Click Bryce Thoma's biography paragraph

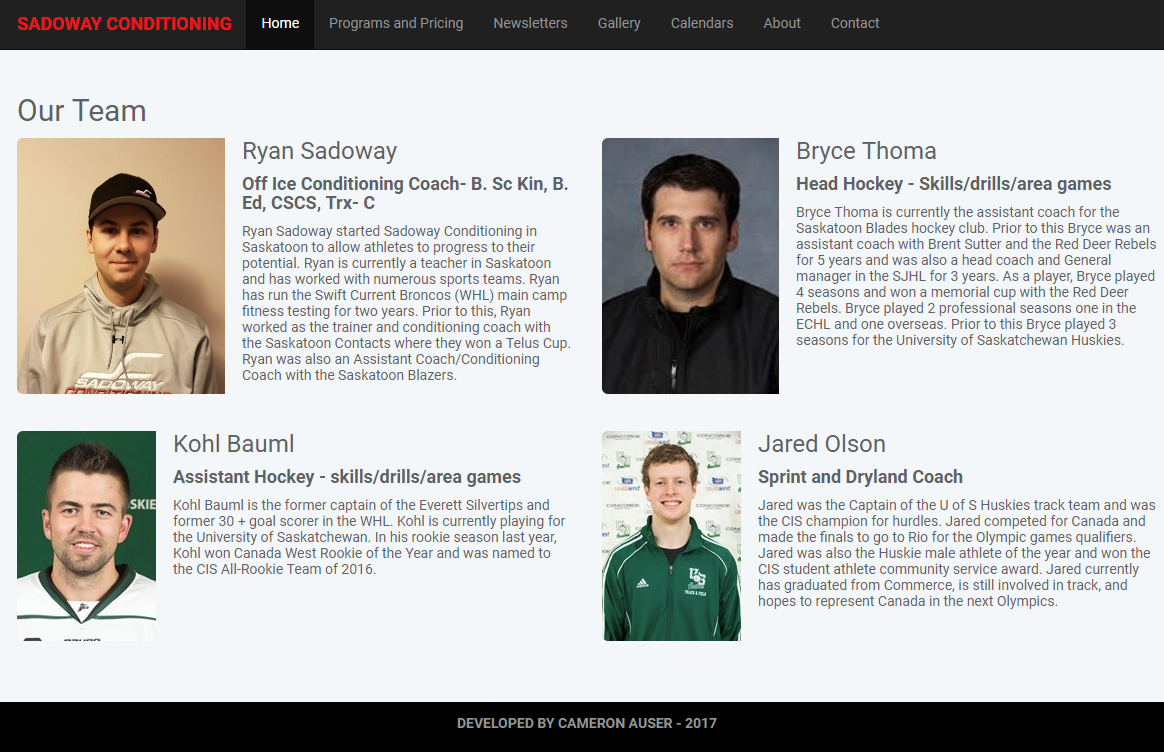[976, 276]
